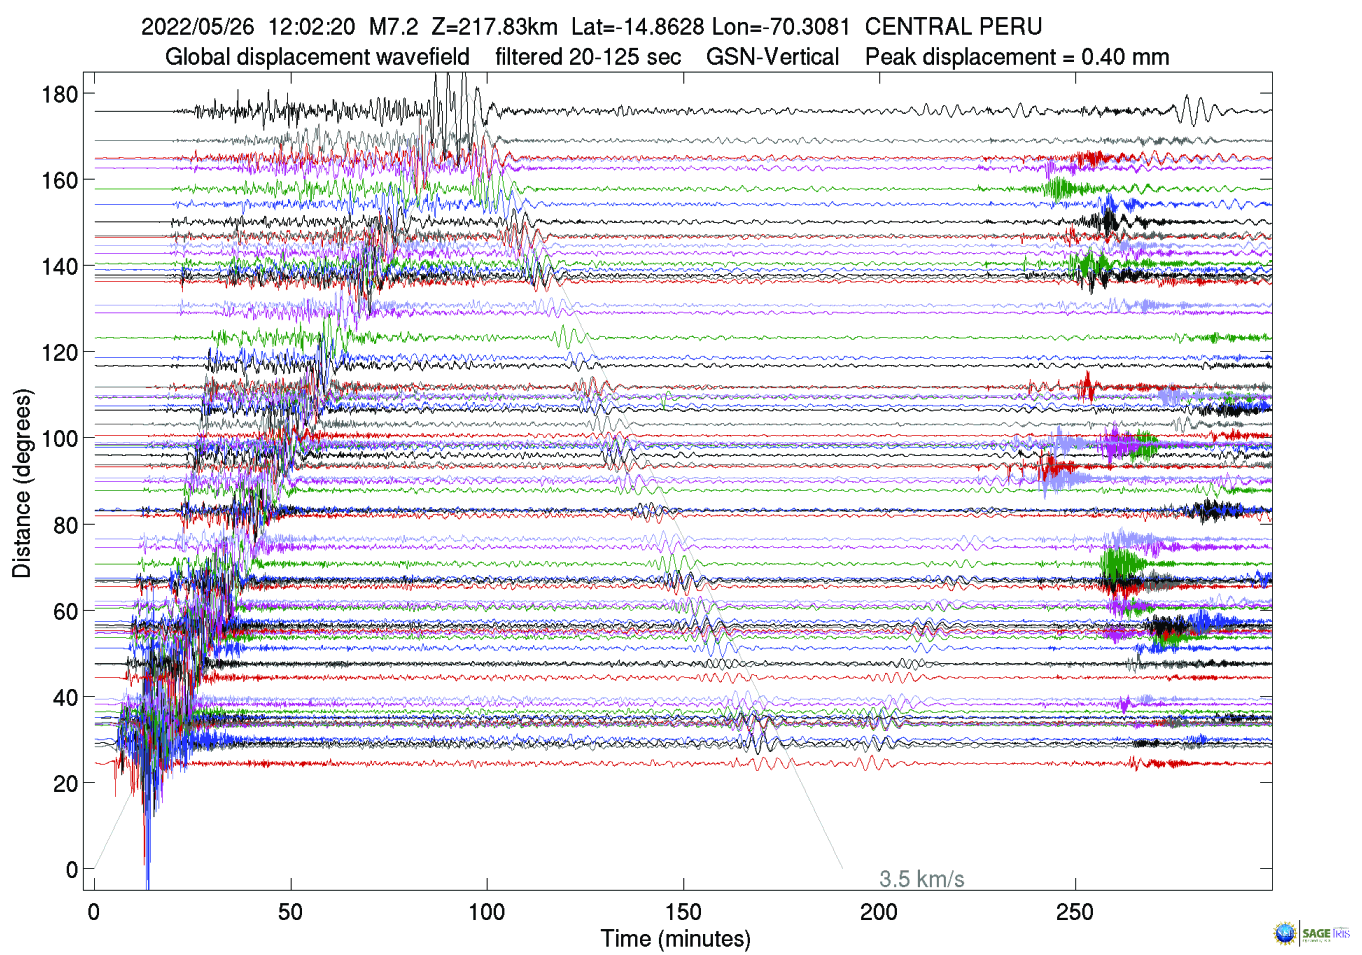Click the purple IRIS logo
This screenshot has height=955, width=1362.
tap(1341, 933)
